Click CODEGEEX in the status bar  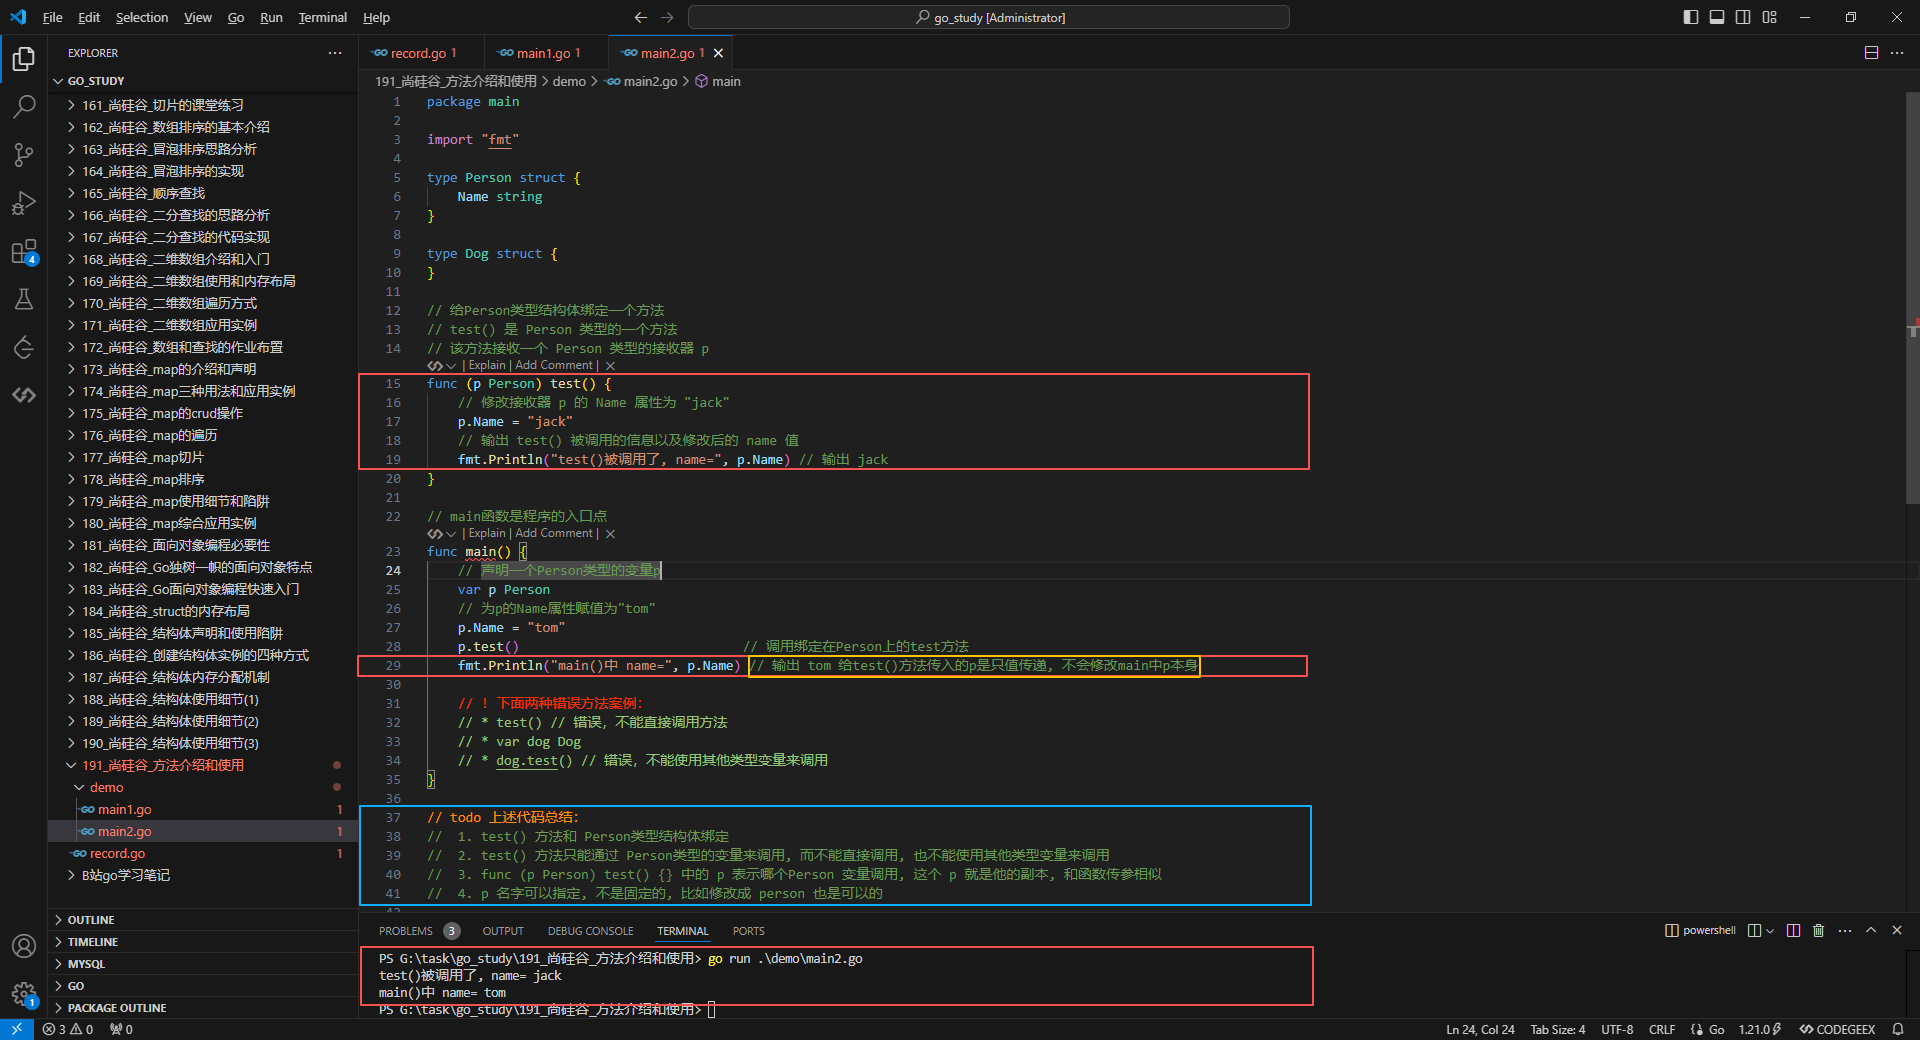pyautogui.click(x=1838, y=1029)
